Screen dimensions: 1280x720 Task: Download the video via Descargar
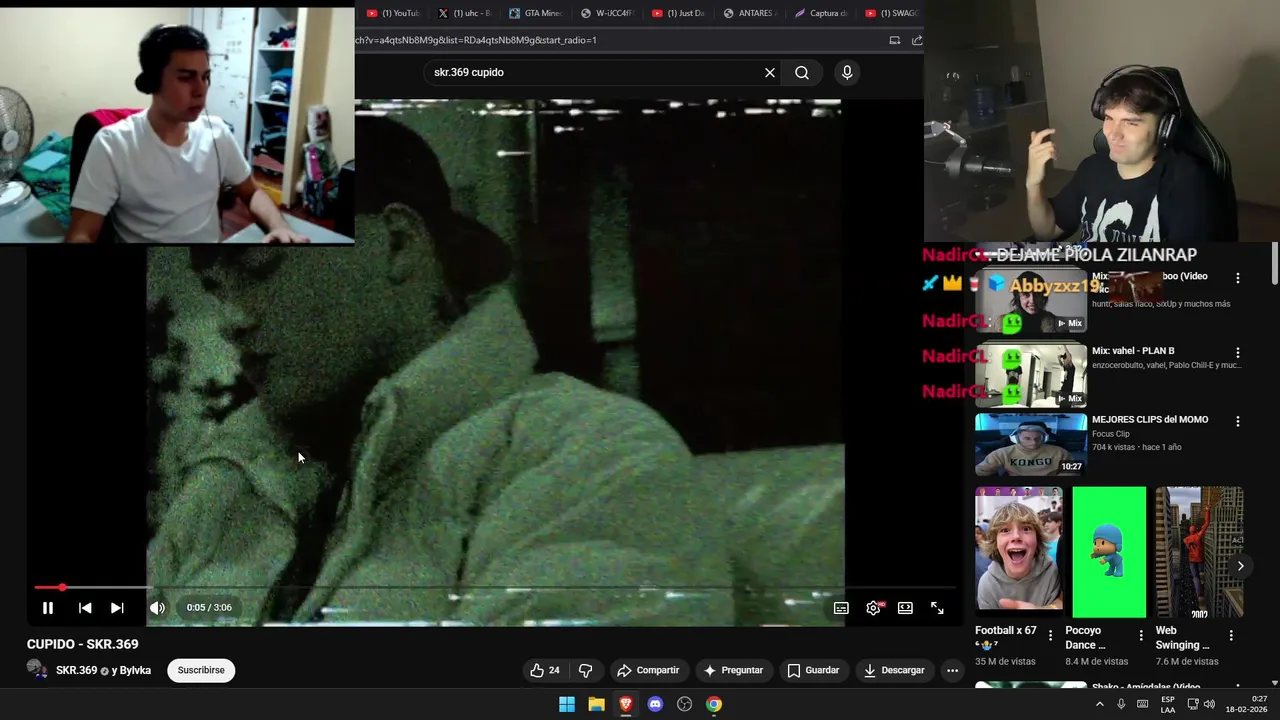pos(894,670)
